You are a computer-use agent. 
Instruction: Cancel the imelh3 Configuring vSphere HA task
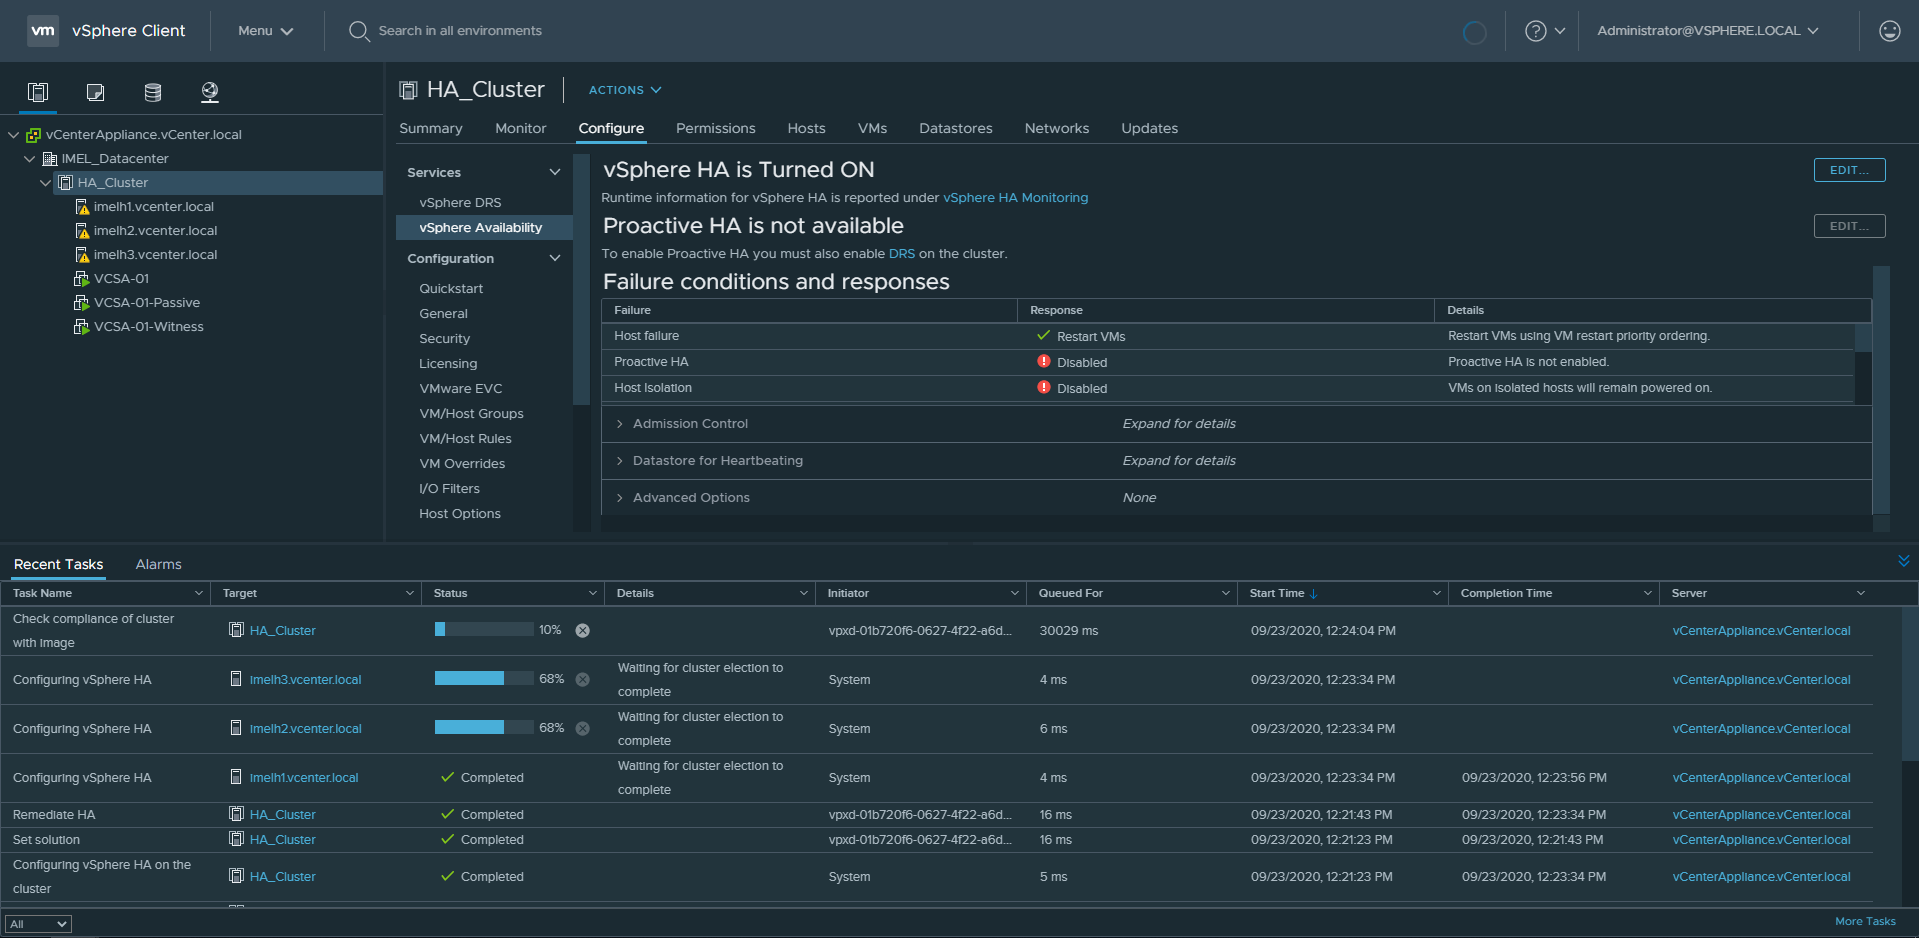click(583, 679)
